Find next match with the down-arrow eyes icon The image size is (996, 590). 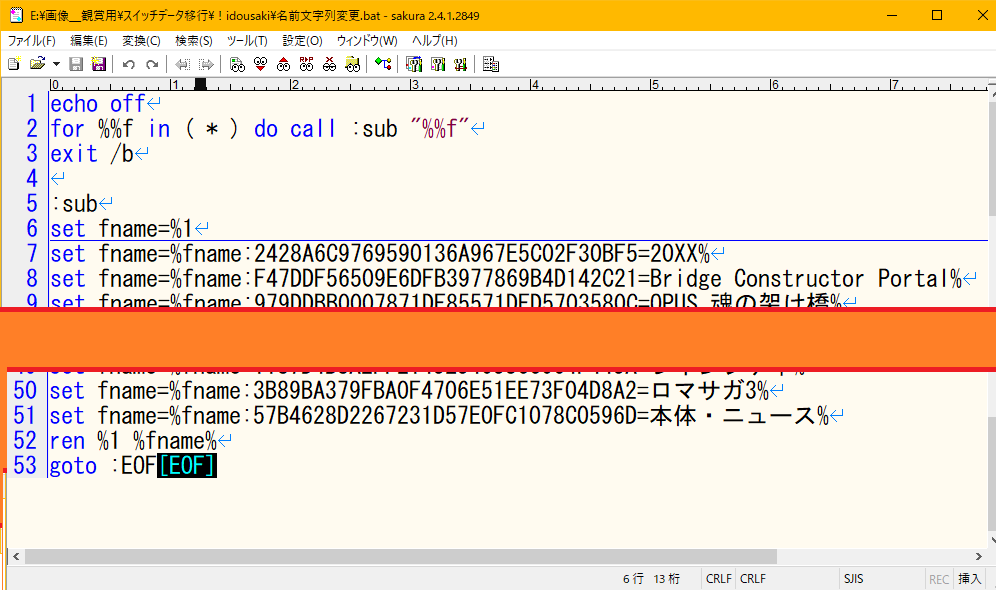[260, 64]
